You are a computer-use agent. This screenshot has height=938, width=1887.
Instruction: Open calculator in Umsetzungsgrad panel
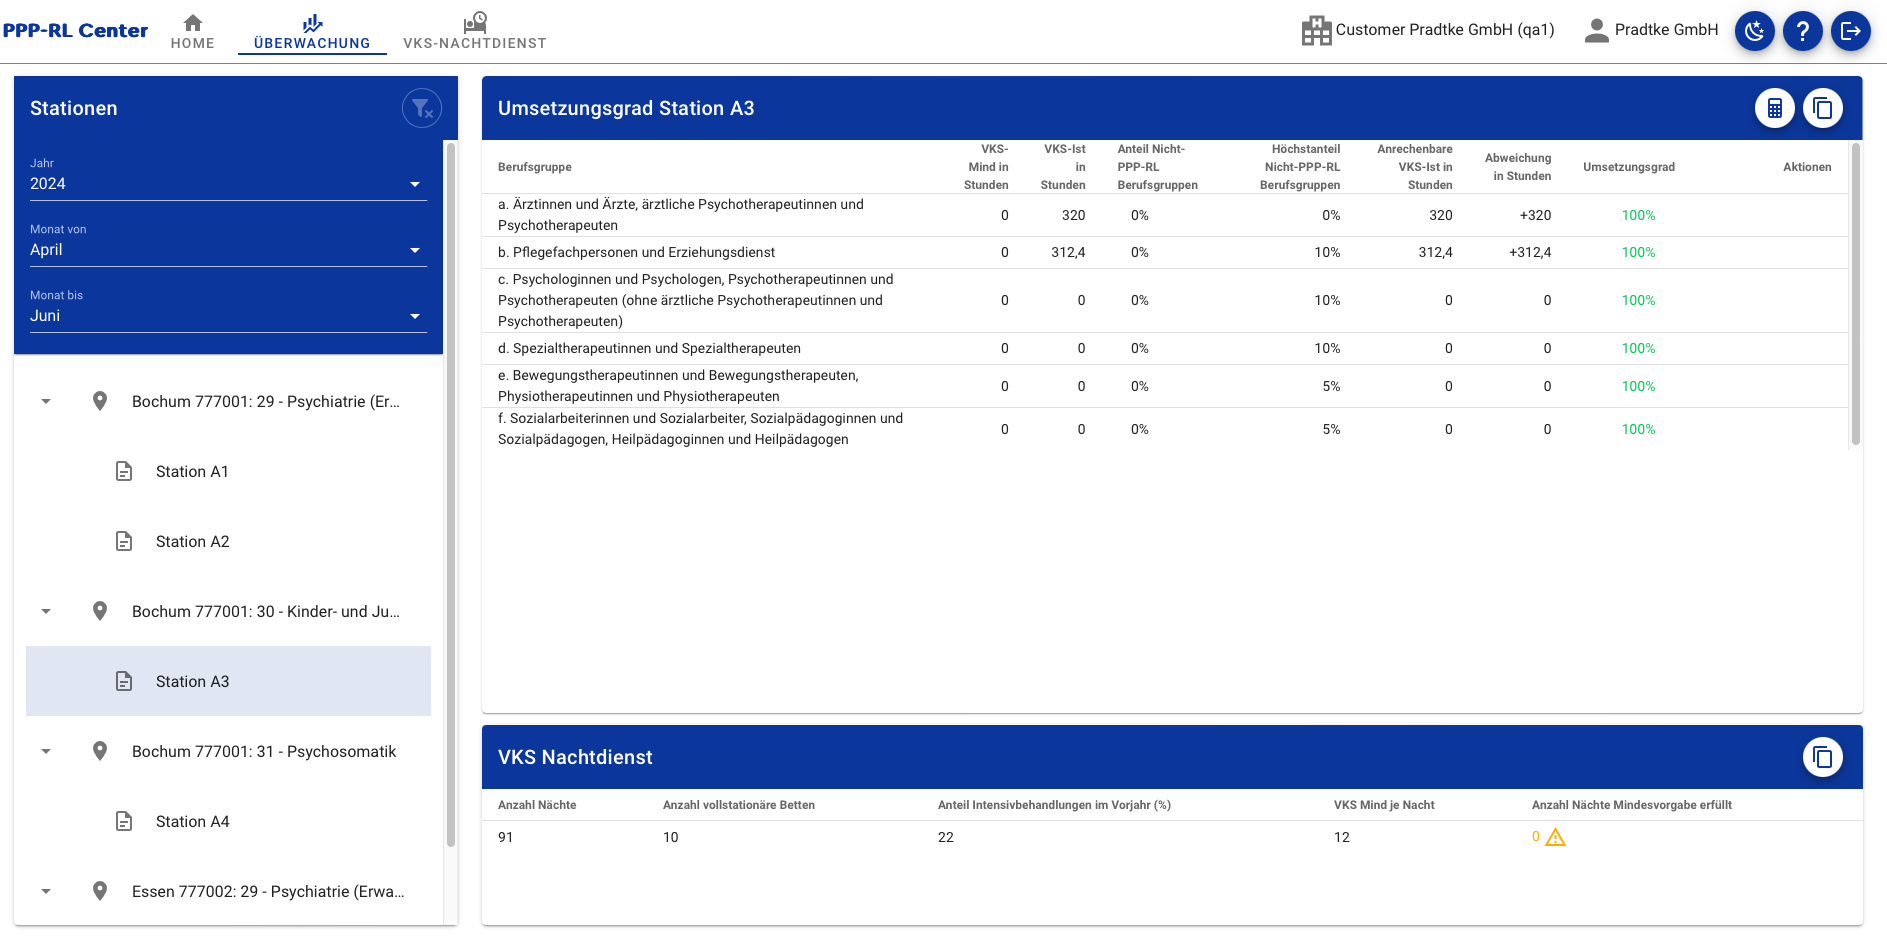pos(1775,108)
